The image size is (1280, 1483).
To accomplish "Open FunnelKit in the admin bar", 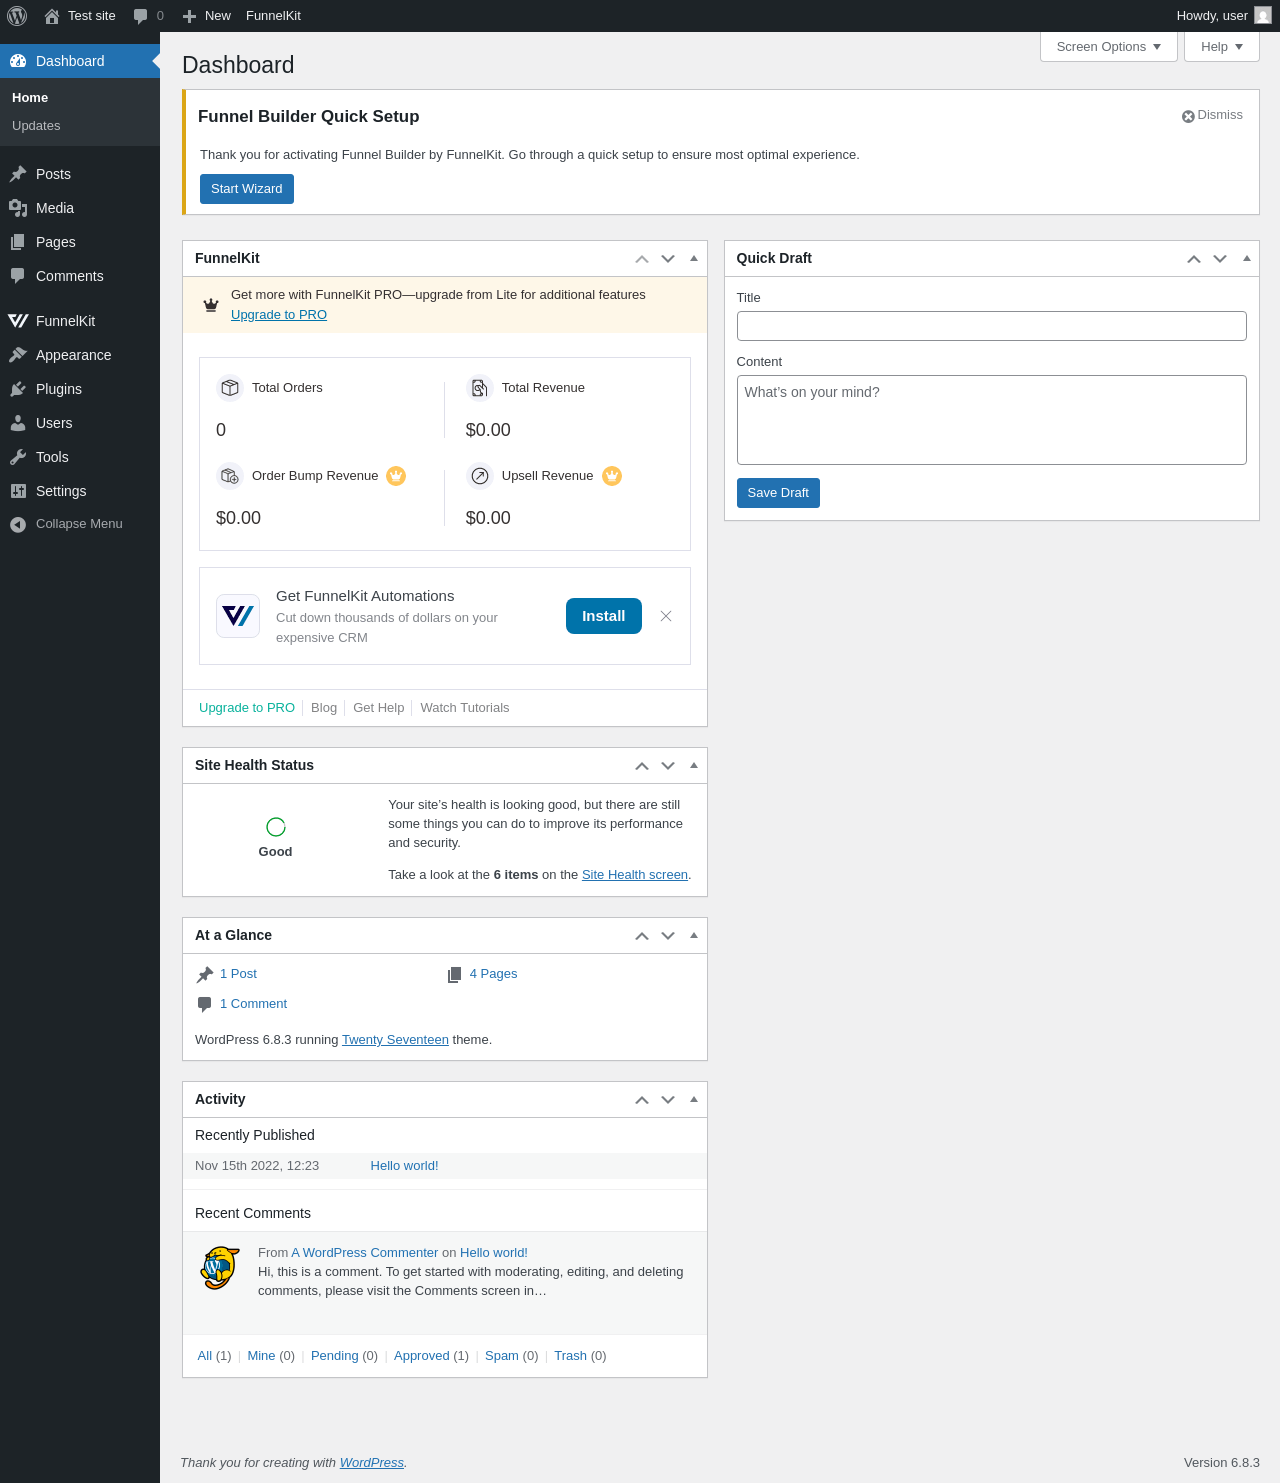I will click(x=273, y=16).
